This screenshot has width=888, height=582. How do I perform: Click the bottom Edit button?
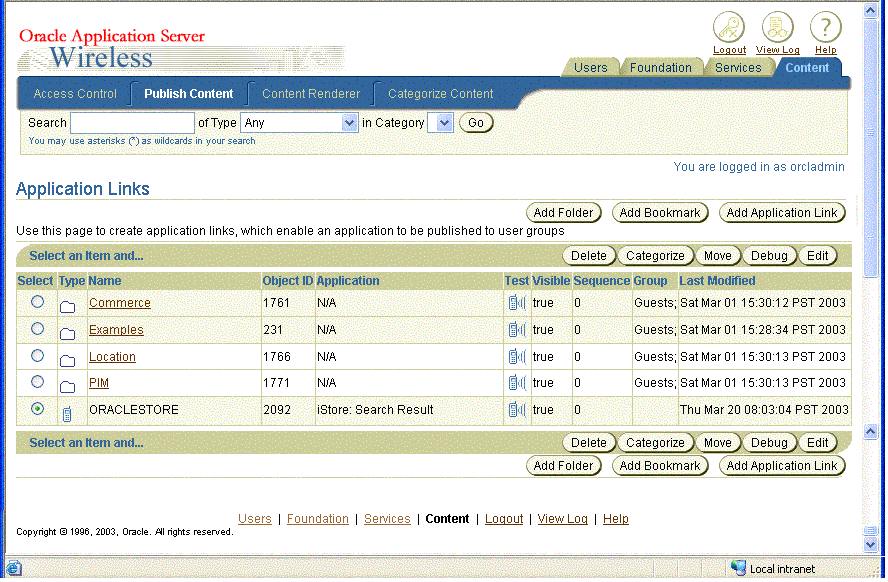(817, 443)
